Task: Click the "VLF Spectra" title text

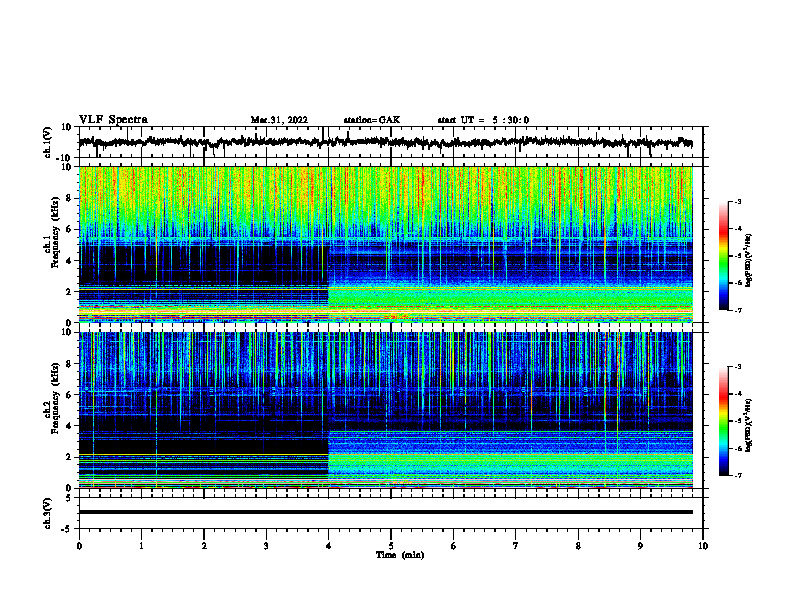Action: tap(113, 120)
